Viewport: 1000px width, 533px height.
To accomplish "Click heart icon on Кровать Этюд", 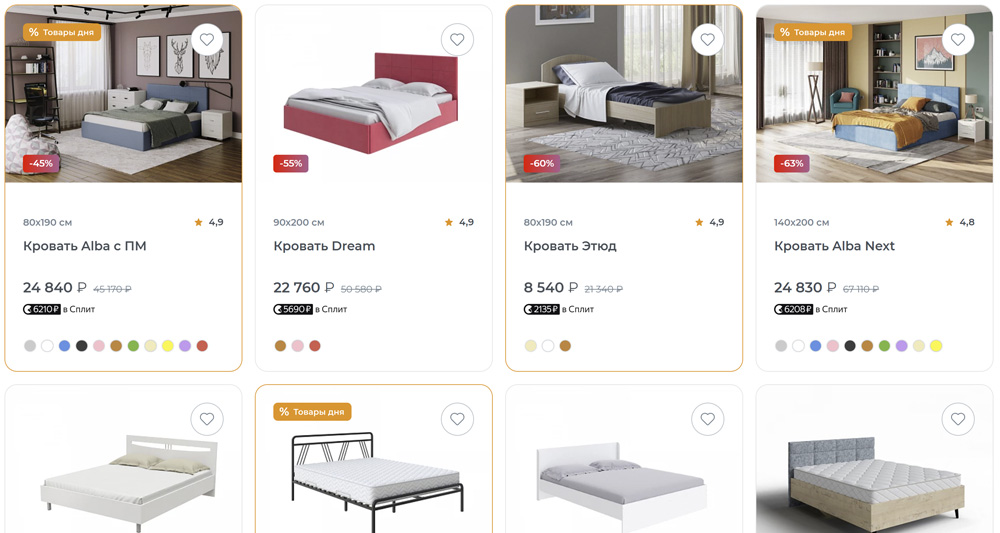I will click(708, 40).
